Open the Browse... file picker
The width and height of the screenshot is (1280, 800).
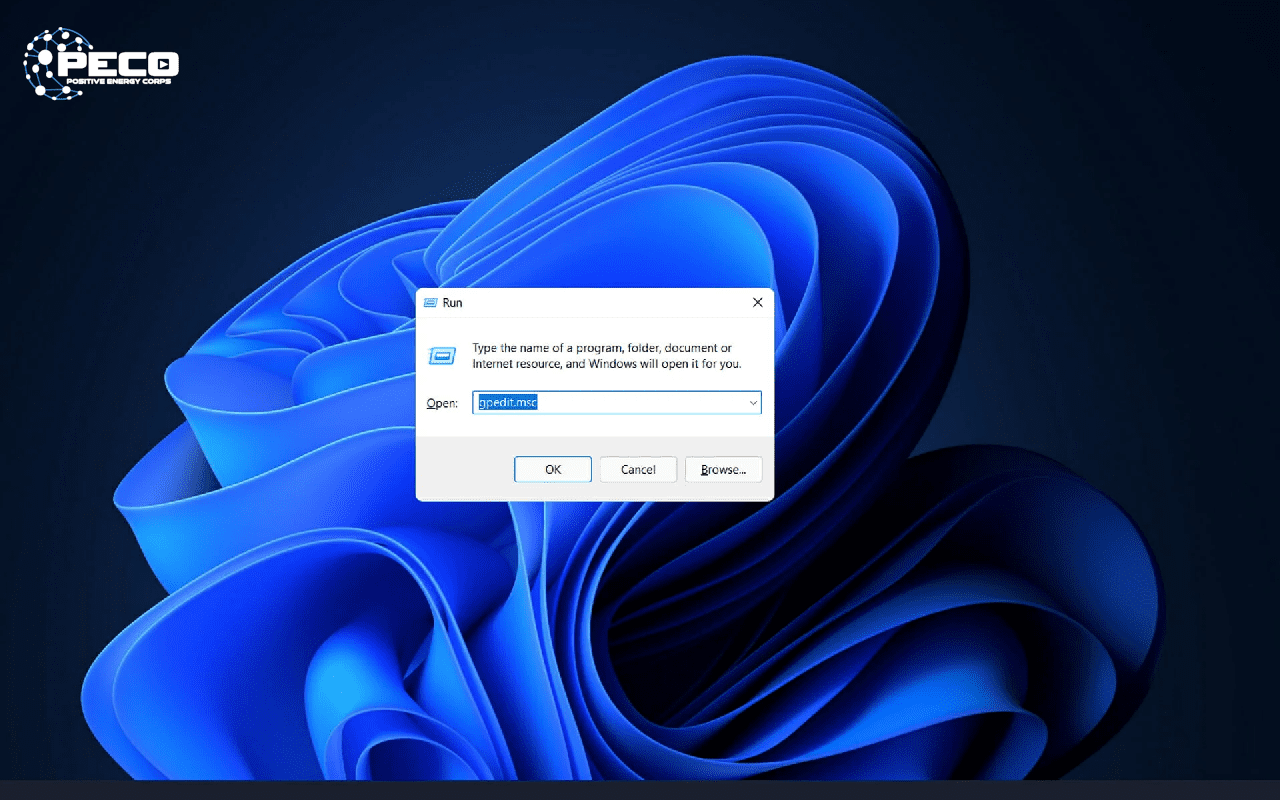point(724,469)
